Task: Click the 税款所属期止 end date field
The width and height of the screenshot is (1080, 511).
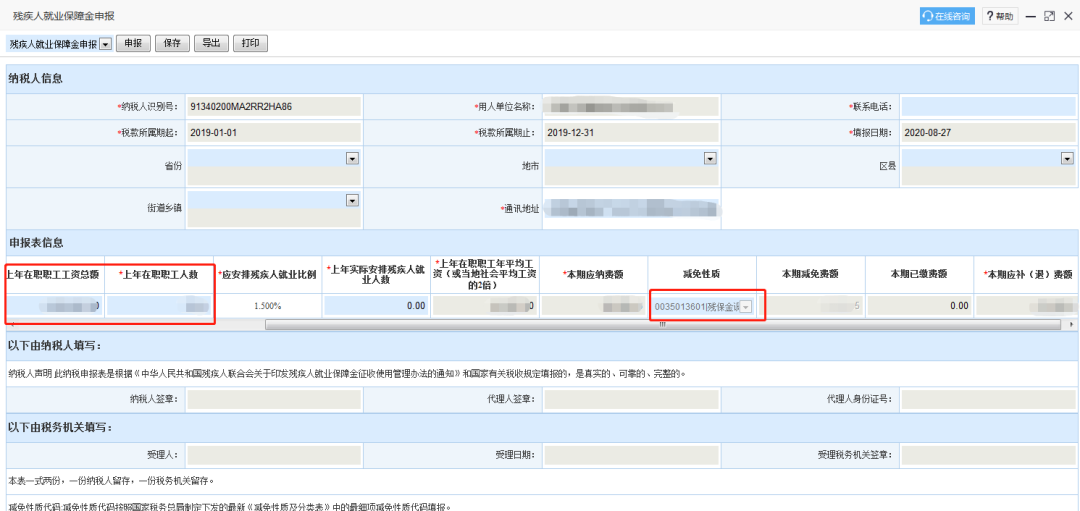Action: pyautogui.click(x=630, y=133)
